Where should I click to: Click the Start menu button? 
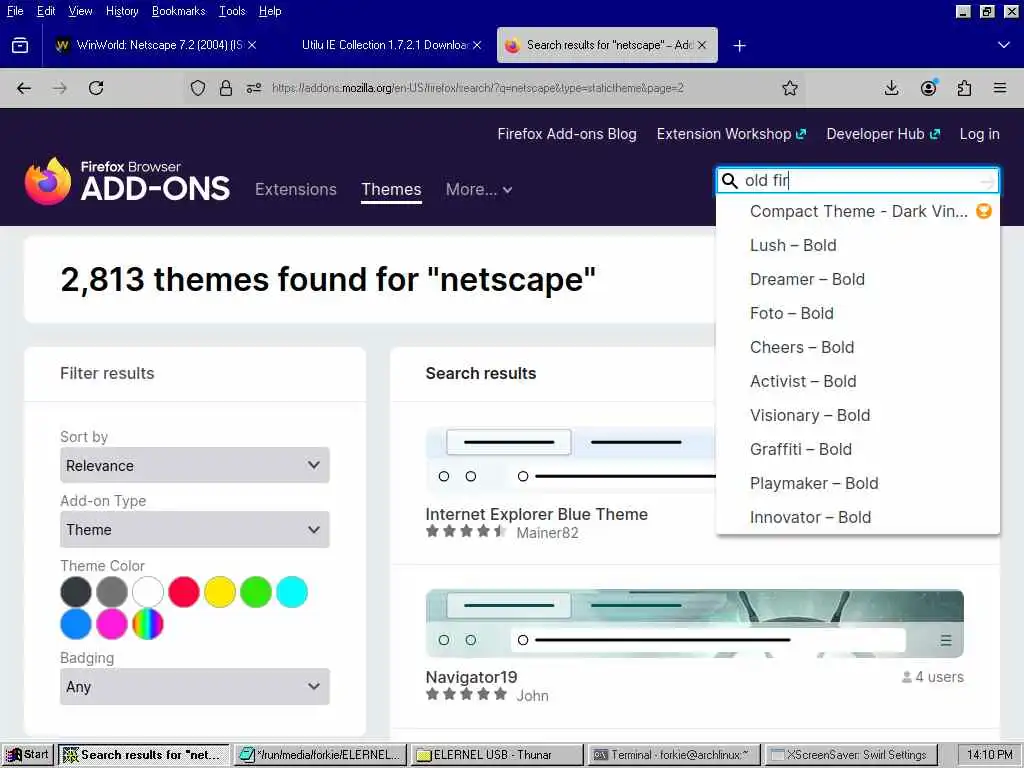(27, 755)
